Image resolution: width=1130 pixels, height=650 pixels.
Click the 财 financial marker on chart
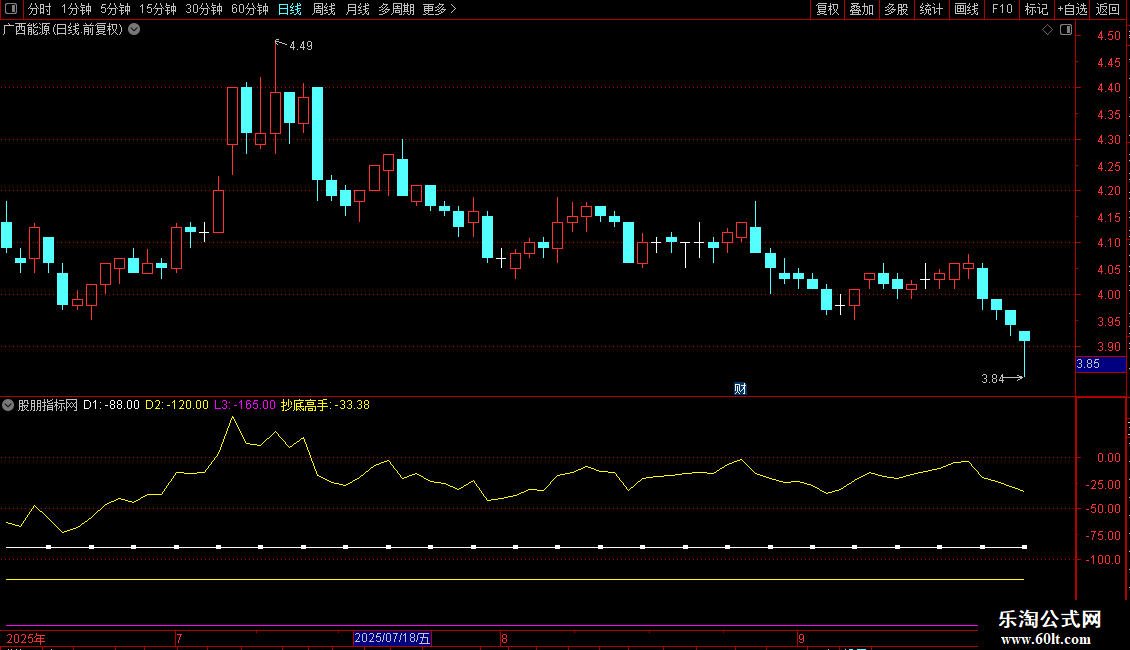[740, 388]
